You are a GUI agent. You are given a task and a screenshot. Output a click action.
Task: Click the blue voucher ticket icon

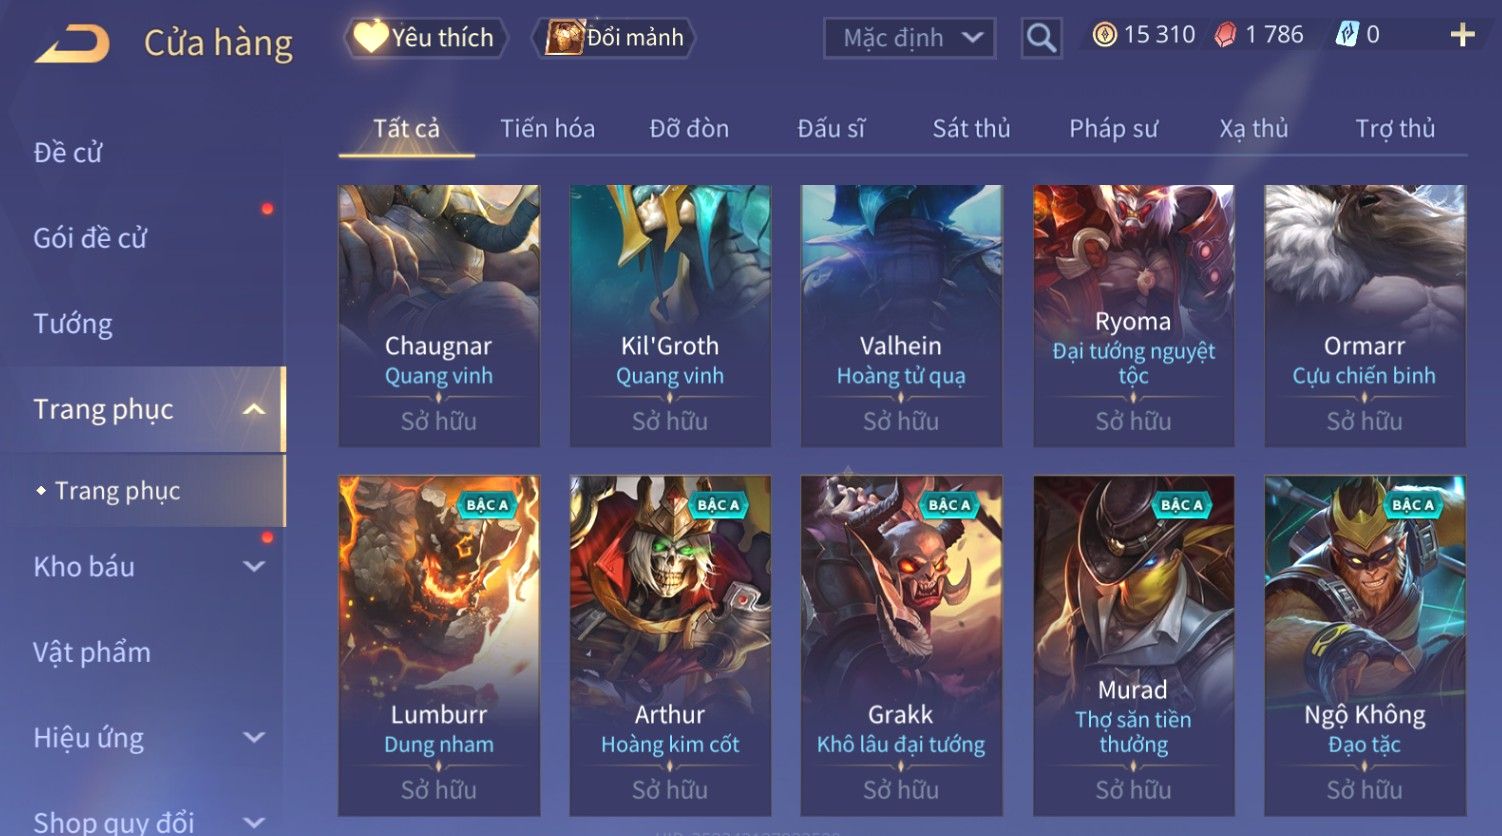click(1347, 35)
